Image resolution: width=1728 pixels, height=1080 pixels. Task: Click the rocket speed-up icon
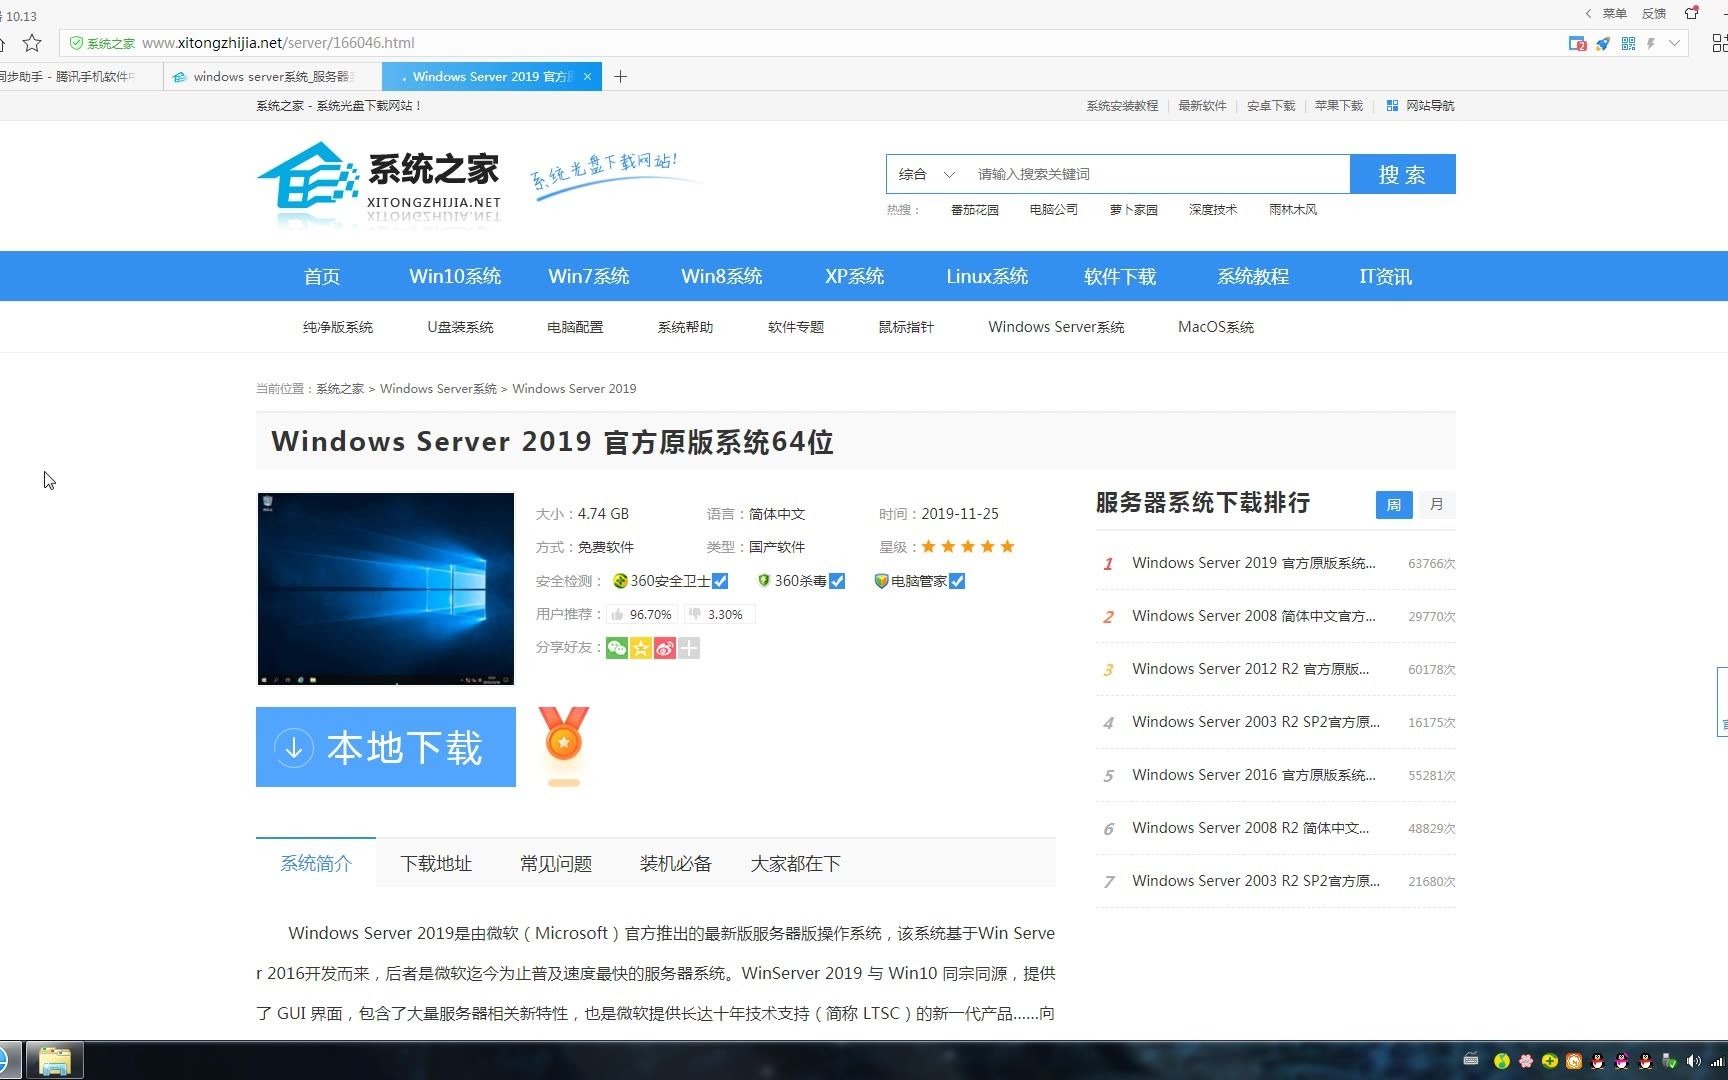tap(1603, 43)
